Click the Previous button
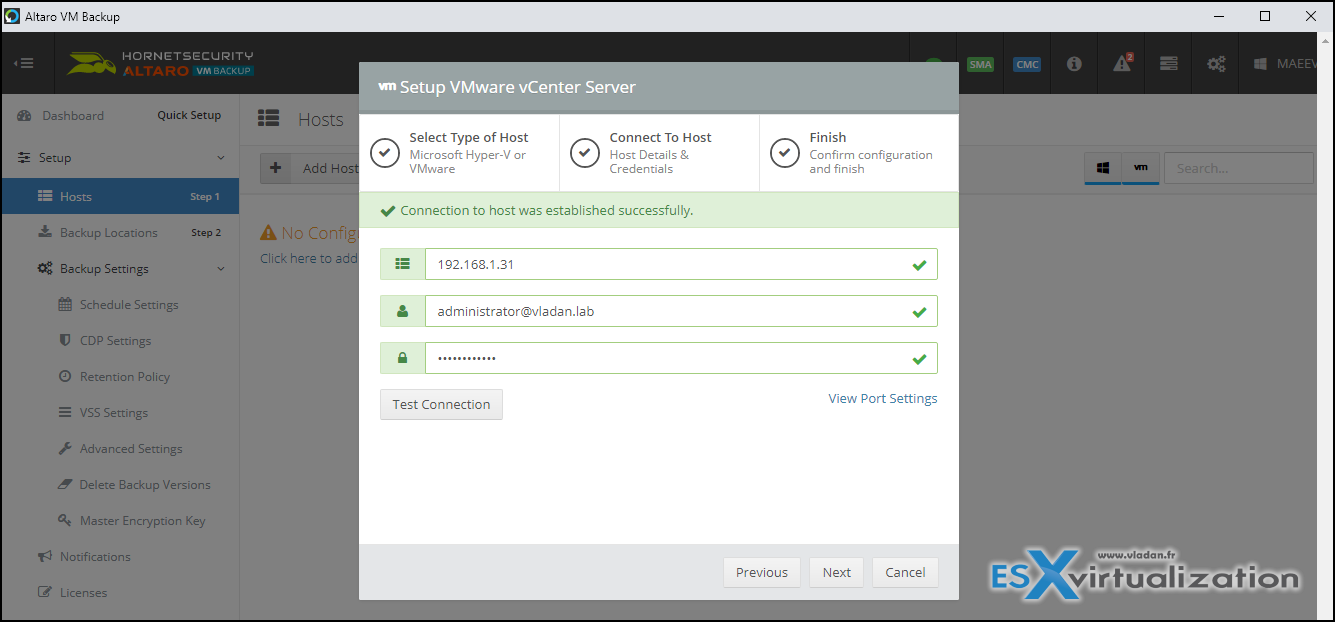Viewport: 1335px width, 622px height. pos(762,572)
